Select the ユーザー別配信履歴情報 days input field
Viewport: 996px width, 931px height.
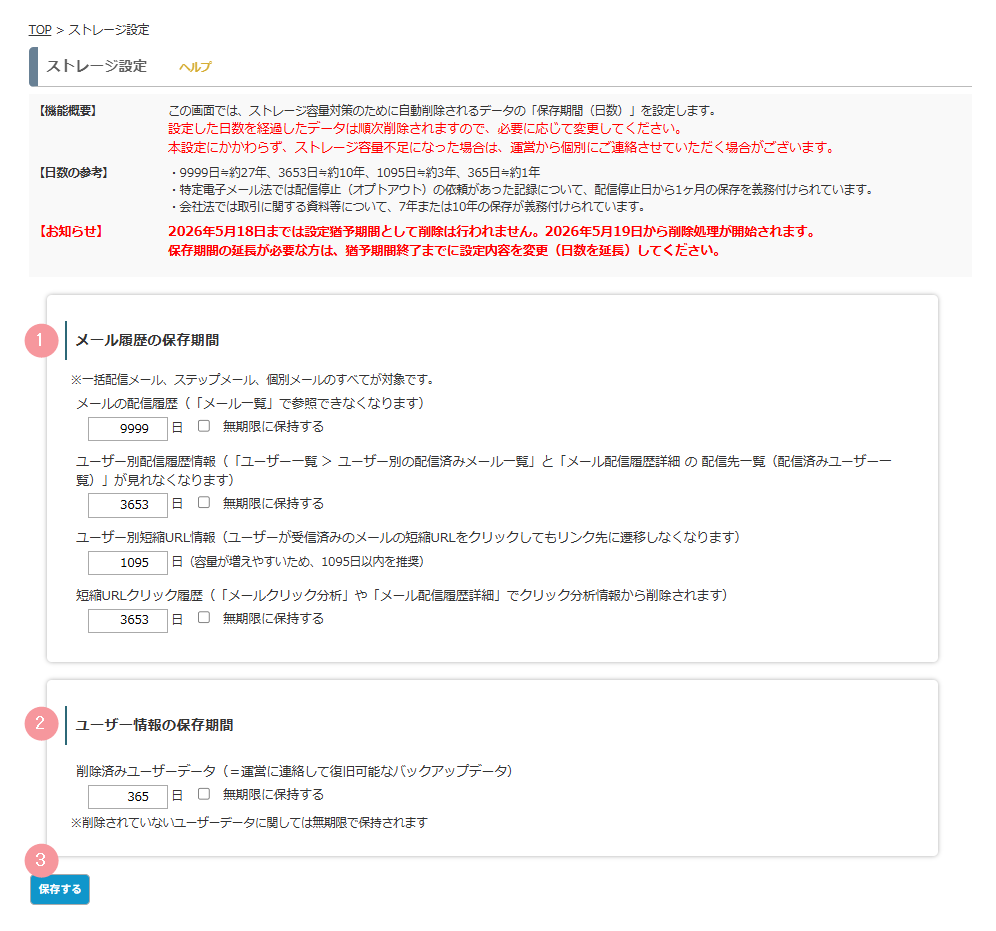(127, 505)
